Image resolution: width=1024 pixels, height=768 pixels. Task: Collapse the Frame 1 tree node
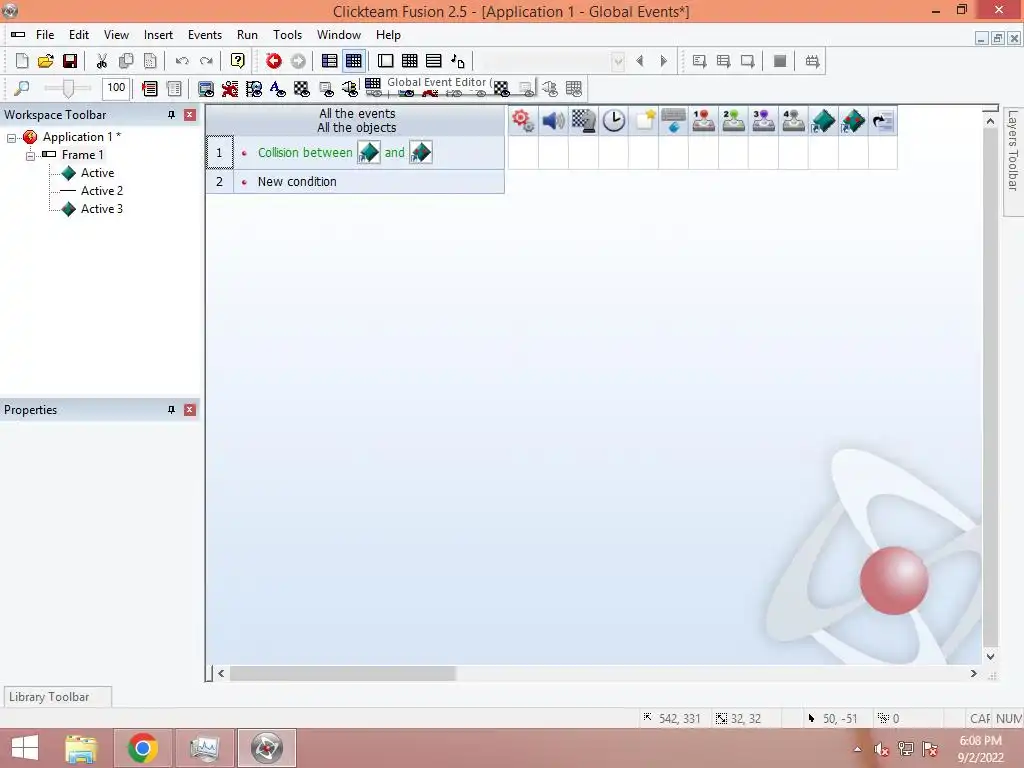[30, 155]
